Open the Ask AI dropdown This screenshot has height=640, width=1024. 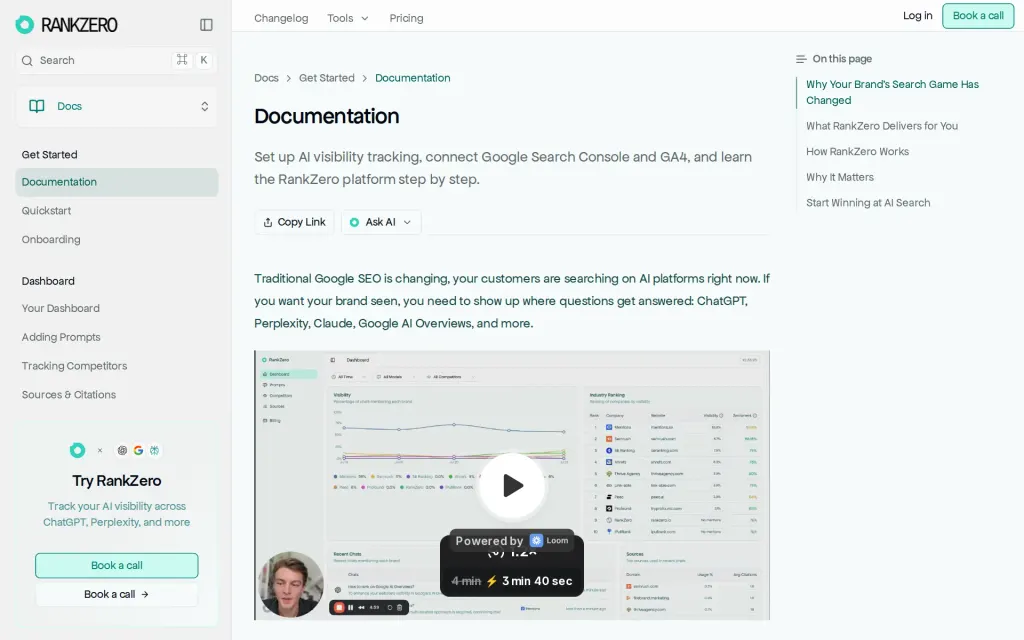(381, 222)
